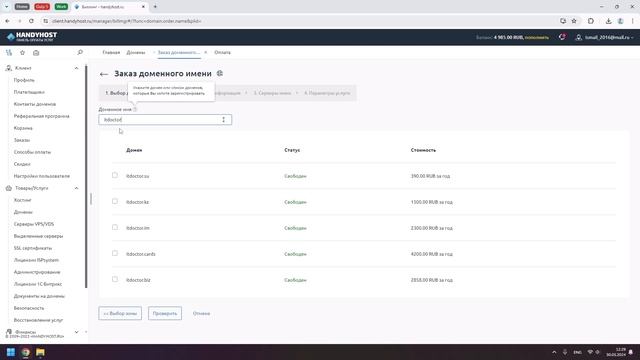Open Серверы VPS/VDS in the sidebar
The width and height of the screenshot is (640, 360).
34,224
